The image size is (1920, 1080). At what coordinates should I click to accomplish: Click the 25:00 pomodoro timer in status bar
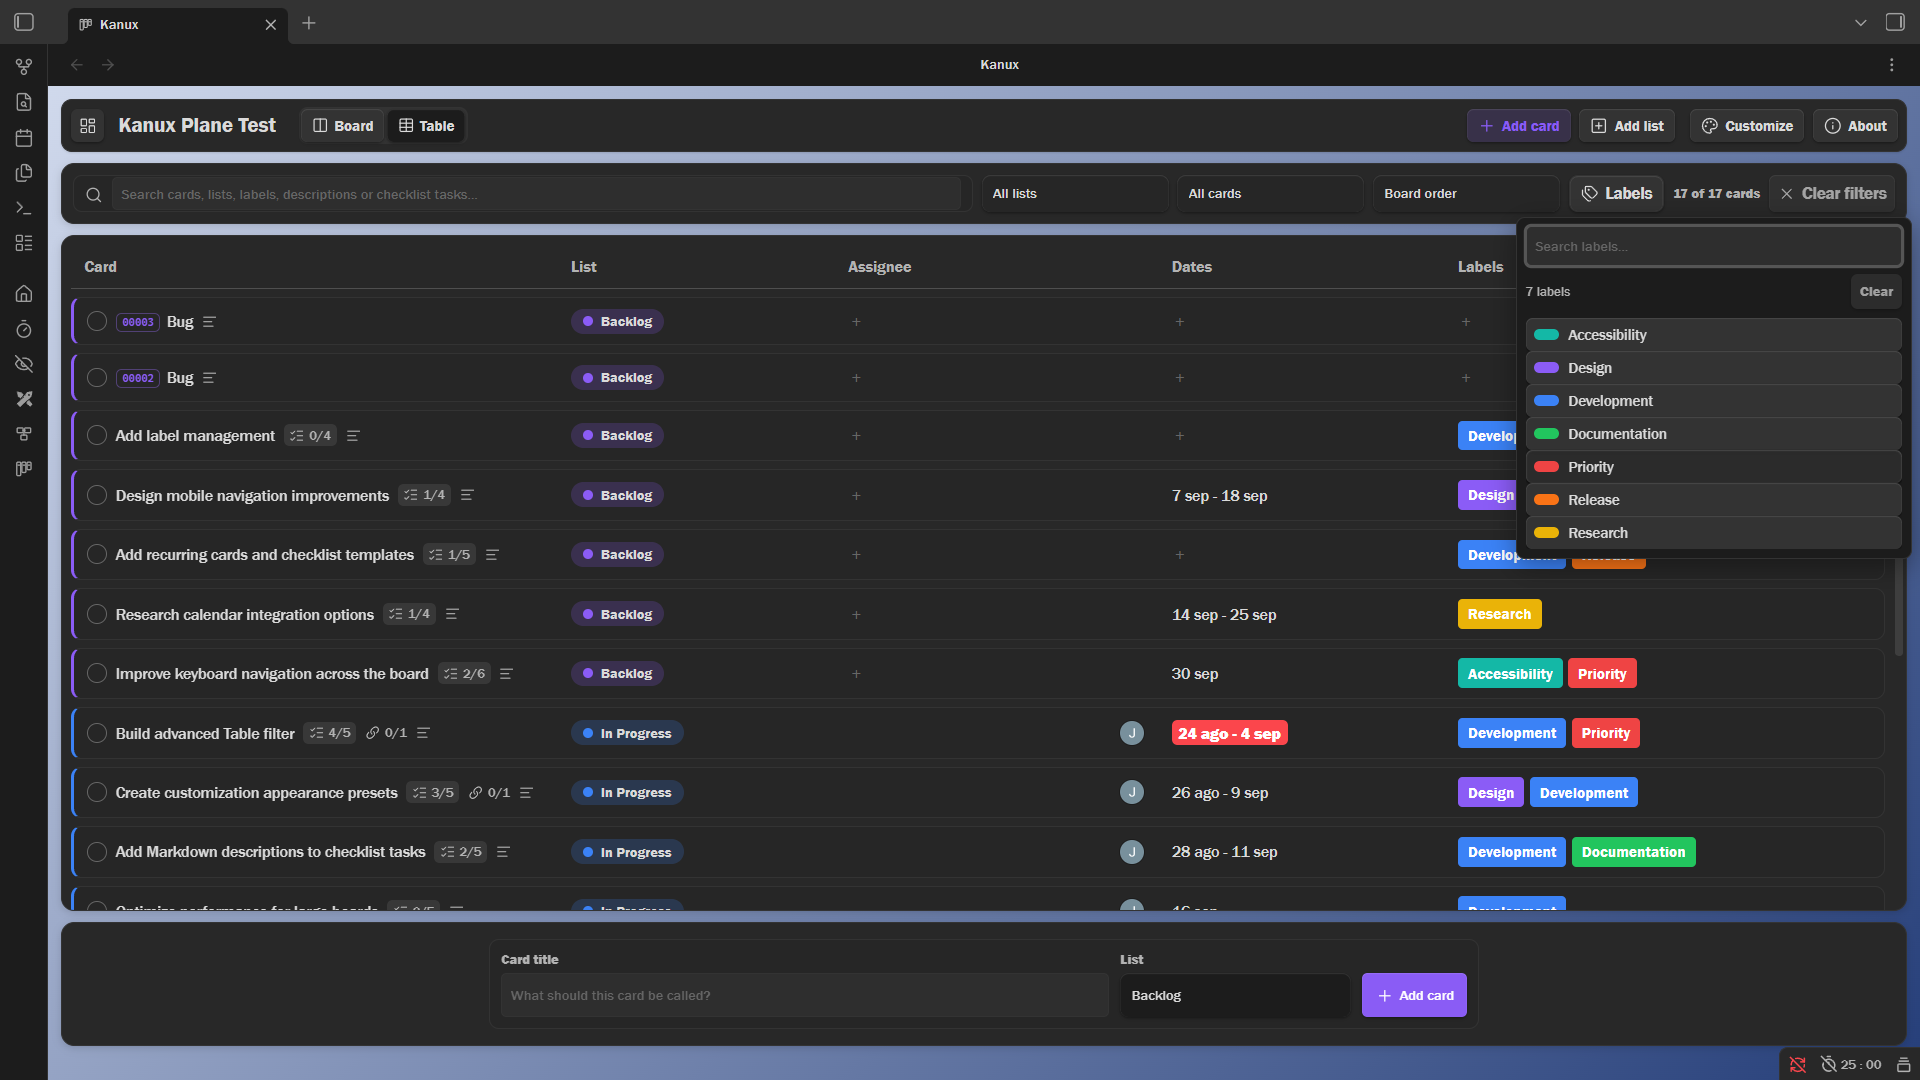(x=1851, y=1065)
